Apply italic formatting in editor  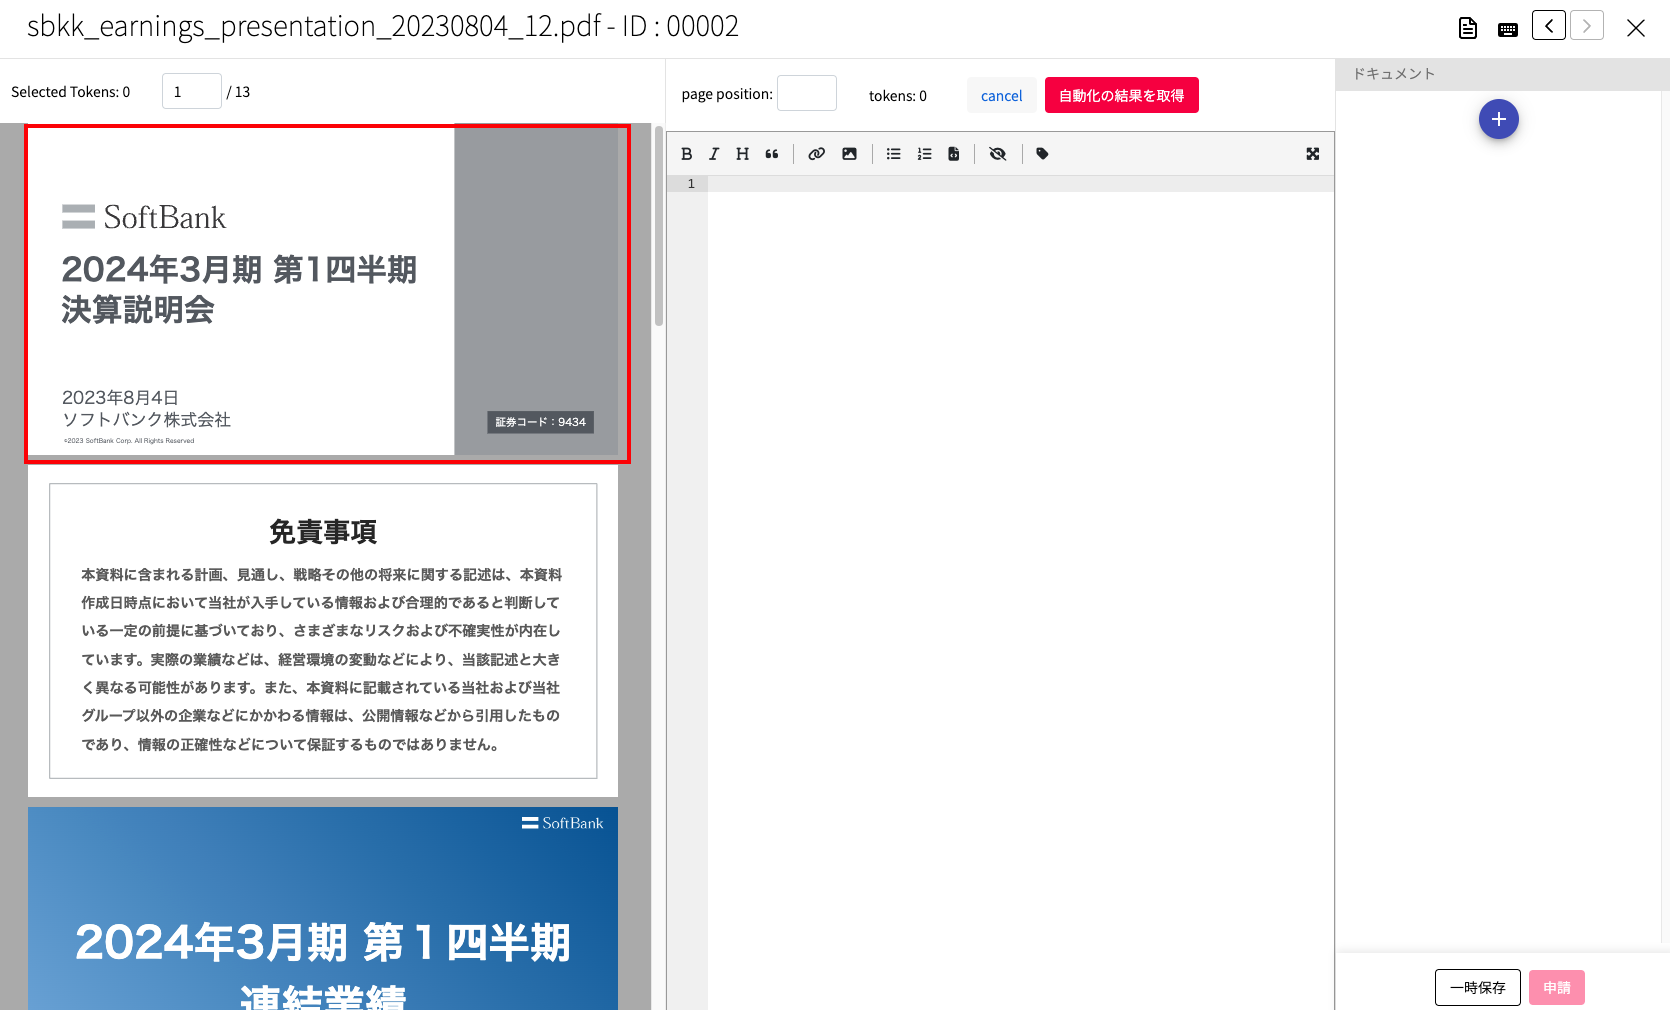[714, 154]
